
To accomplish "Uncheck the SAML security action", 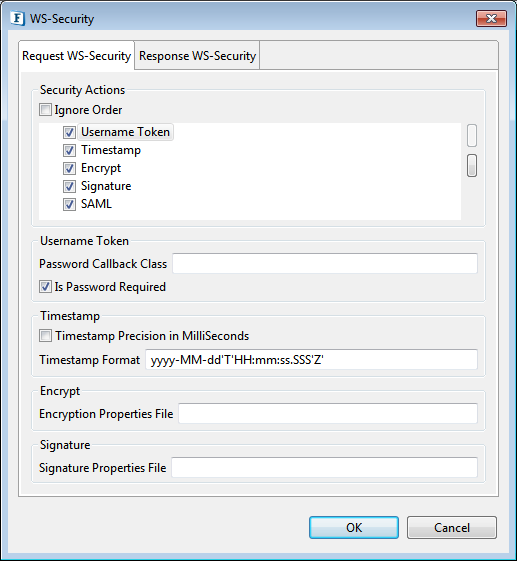I will pos(69,204).
